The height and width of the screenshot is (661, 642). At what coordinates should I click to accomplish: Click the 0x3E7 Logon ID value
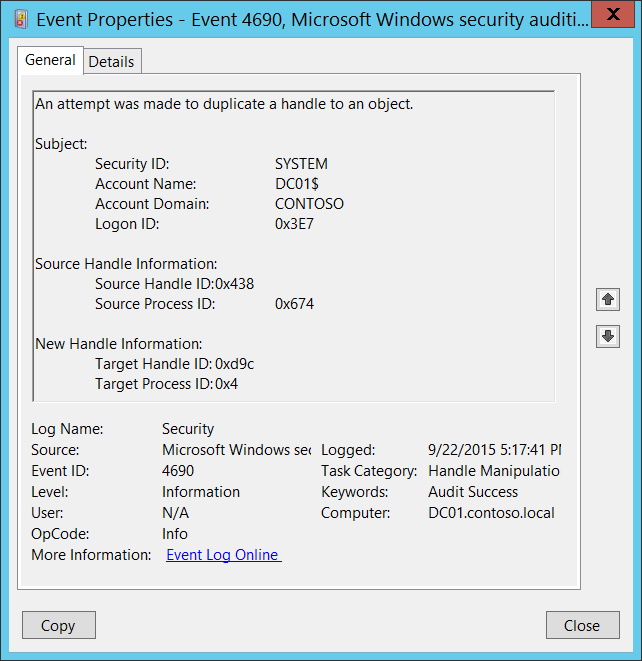pyautogui.click(x=294, y=224)
